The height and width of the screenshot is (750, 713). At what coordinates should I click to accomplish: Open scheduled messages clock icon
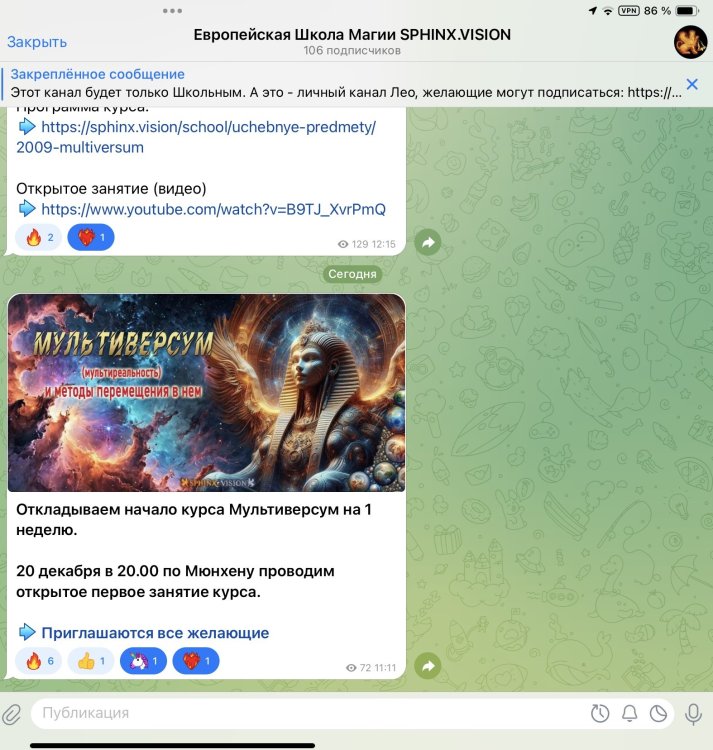[600, 714]
